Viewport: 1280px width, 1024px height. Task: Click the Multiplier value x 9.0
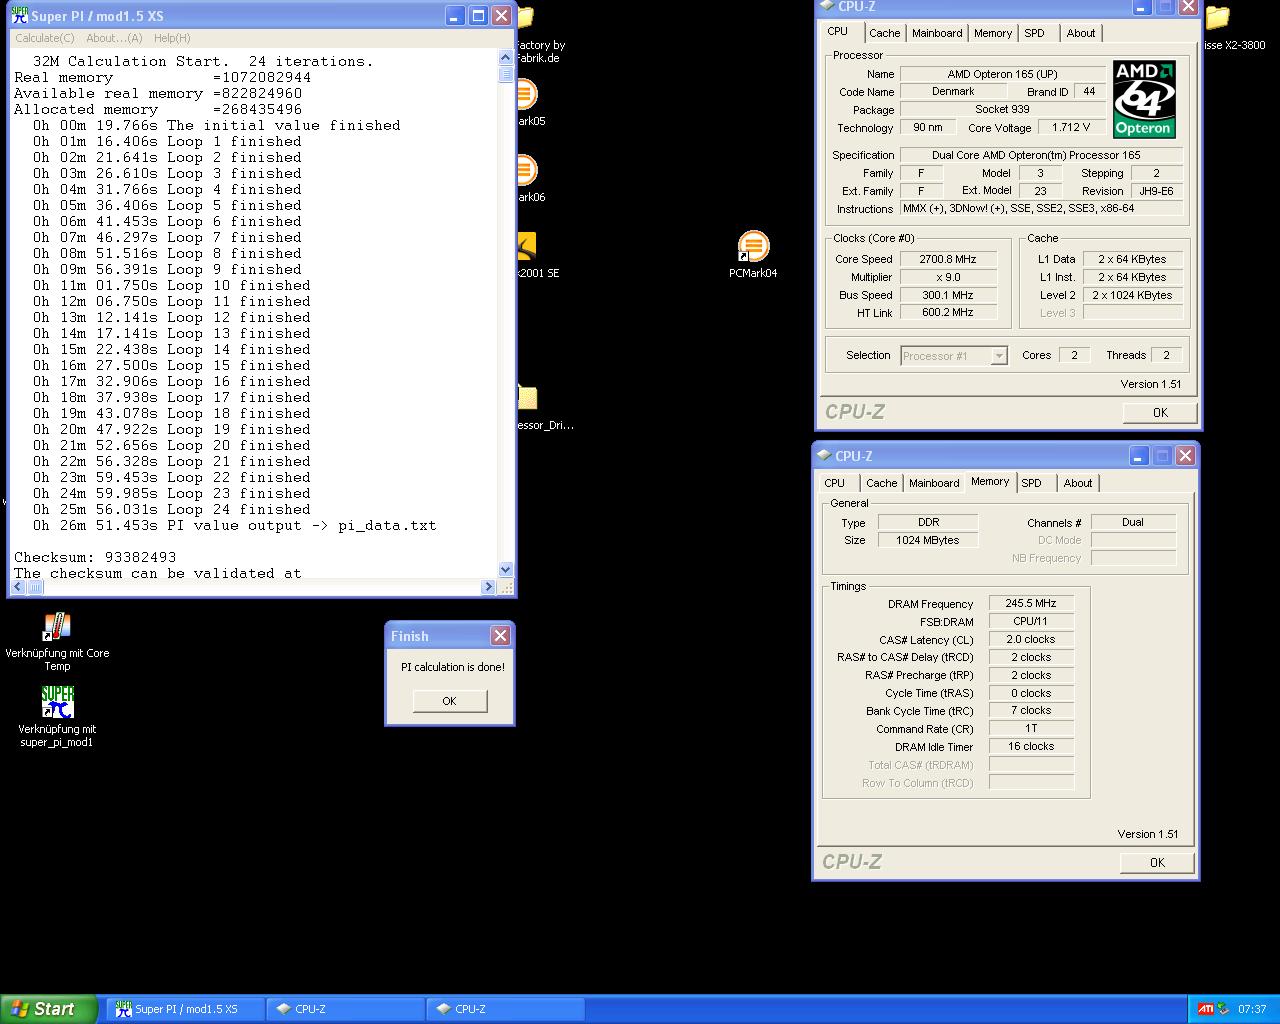(x=948, y=277)
